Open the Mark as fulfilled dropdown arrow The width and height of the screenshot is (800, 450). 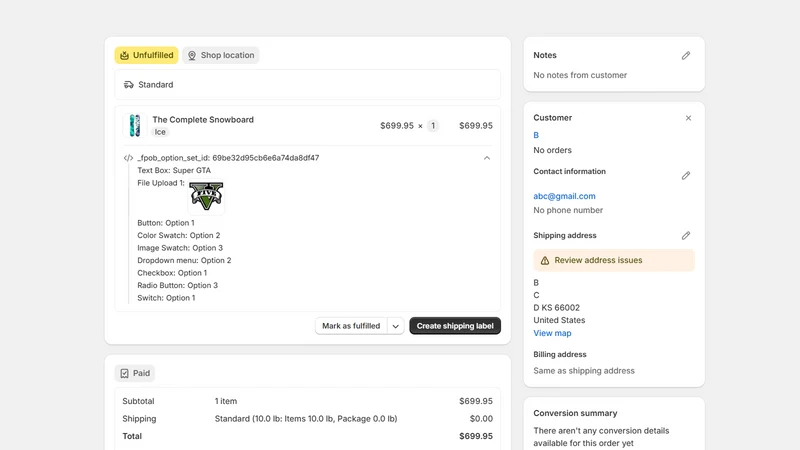pyautogui.click(x=395, y=326)
